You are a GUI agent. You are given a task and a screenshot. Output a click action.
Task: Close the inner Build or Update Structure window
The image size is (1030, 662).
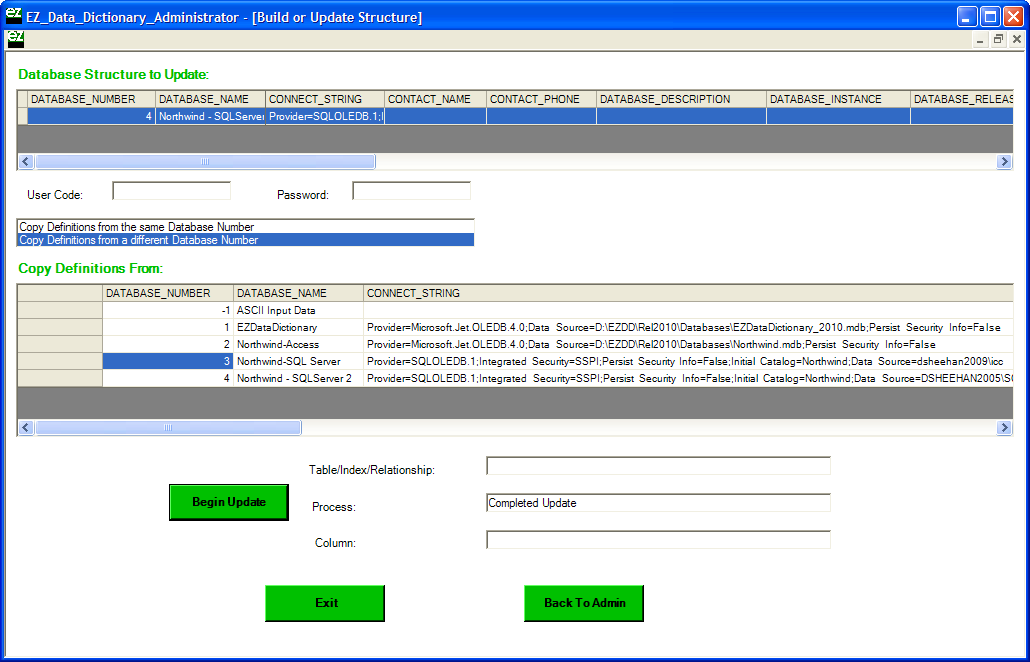coord(1016,39)
